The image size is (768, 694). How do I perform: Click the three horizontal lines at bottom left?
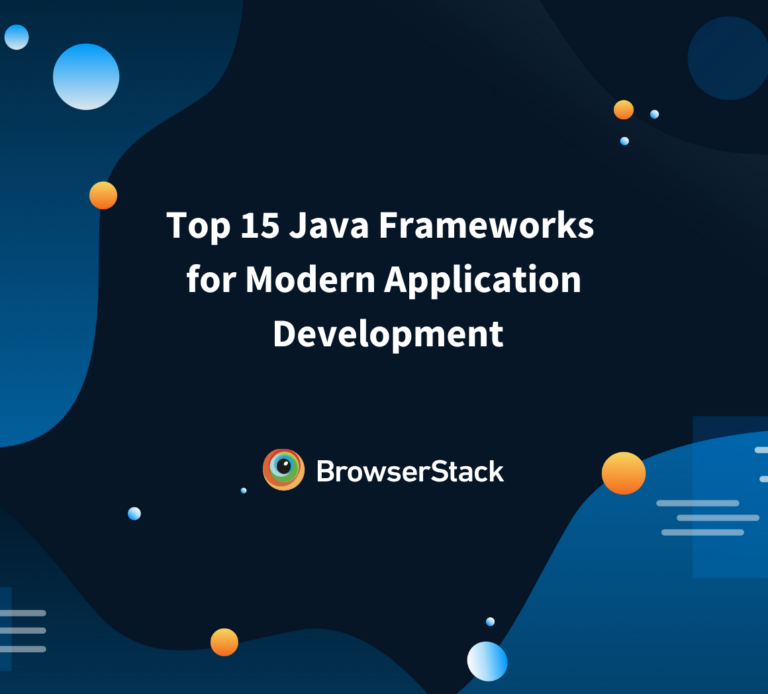pos(22,630)
